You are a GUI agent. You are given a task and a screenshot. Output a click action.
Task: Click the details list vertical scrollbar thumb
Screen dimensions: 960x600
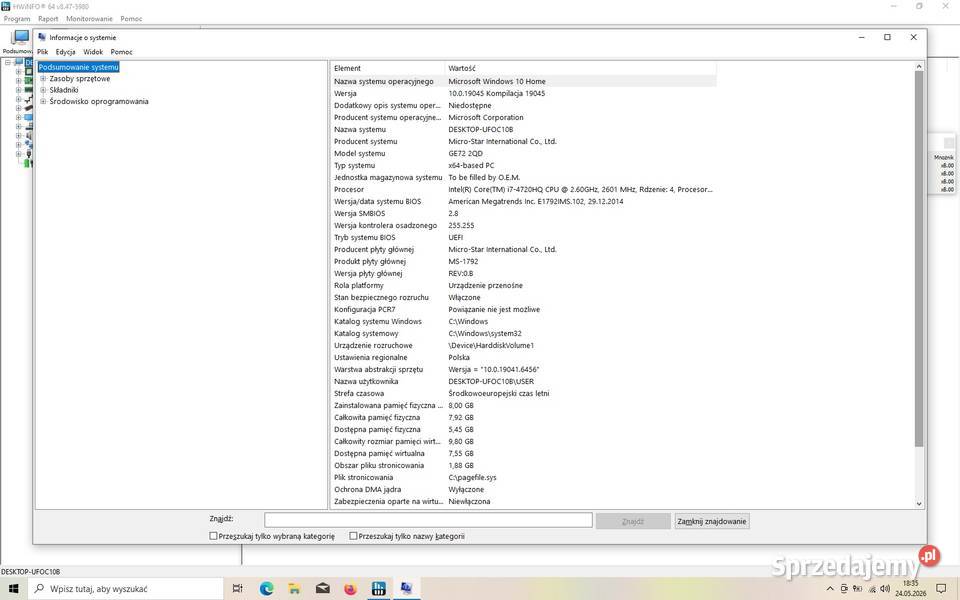pos(918,258)
